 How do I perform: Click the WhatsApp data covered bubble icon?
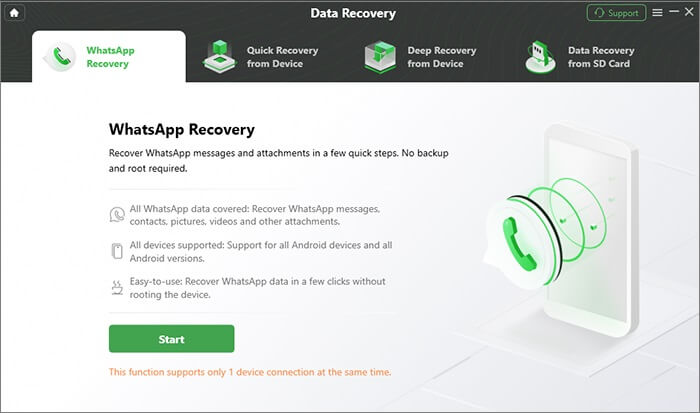pyautogui.click(x=117, y=215)
